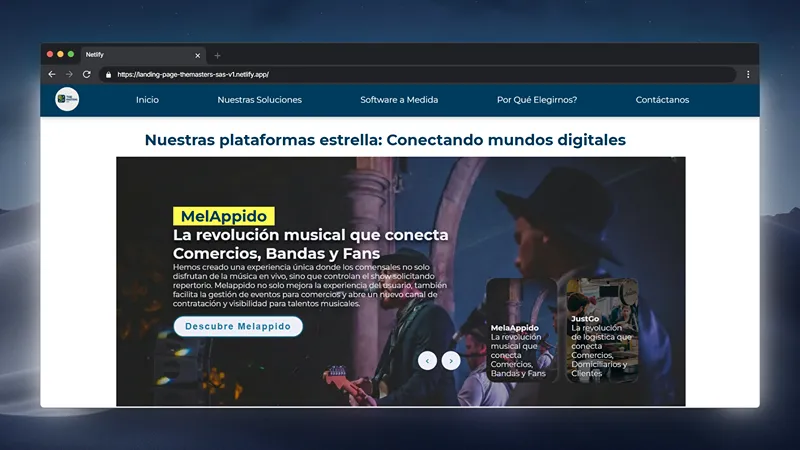800x450 pixels.
Task: Click the padlock icon in the address bar
Action: click(x=108, y=74)
